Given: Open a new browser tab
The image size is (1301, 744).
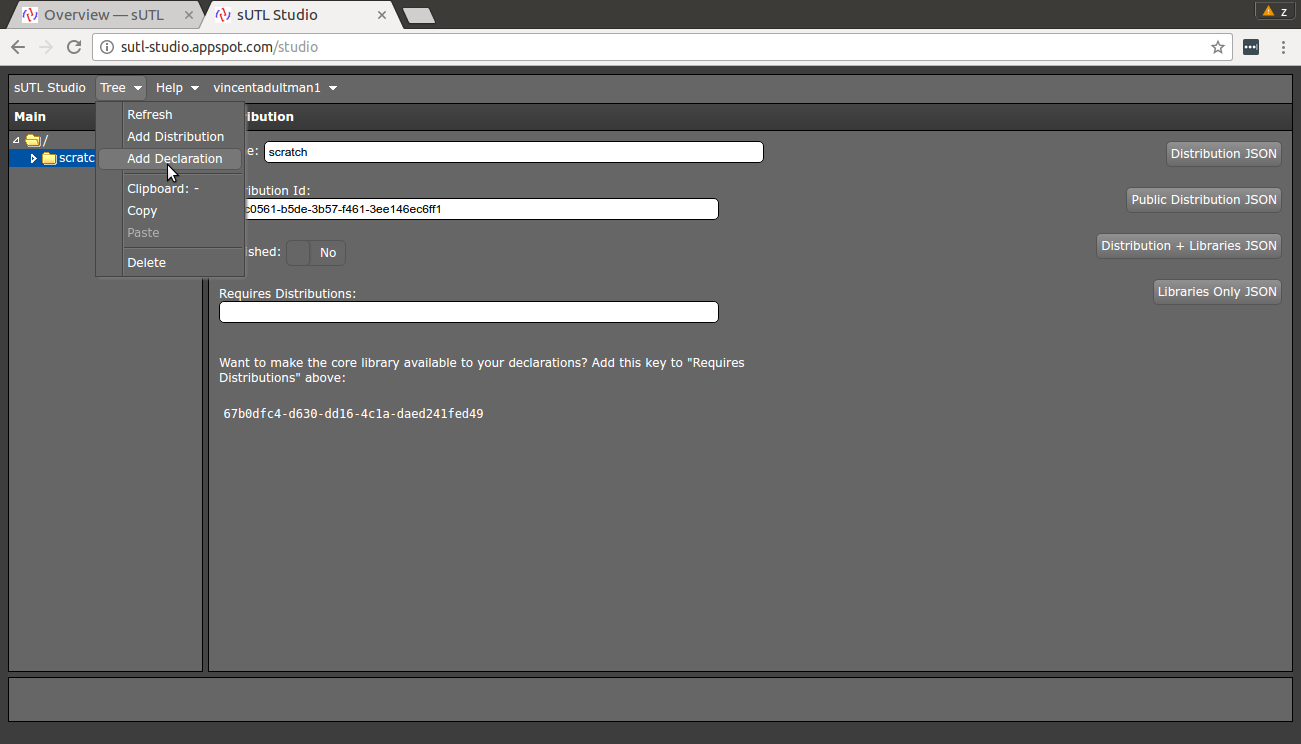Looking at the screenshot, I should click(x=418, y=15).
